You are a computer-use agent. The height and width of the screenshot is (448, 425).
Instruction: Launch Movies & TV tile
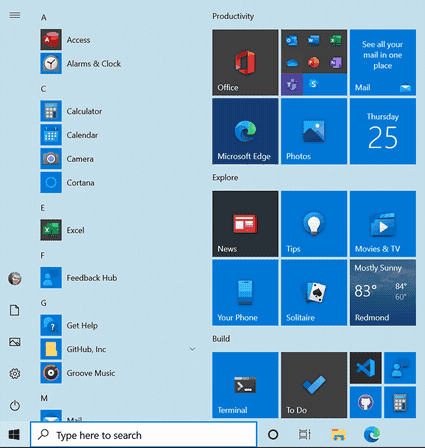pyautogui.click(x=383, y=224)
